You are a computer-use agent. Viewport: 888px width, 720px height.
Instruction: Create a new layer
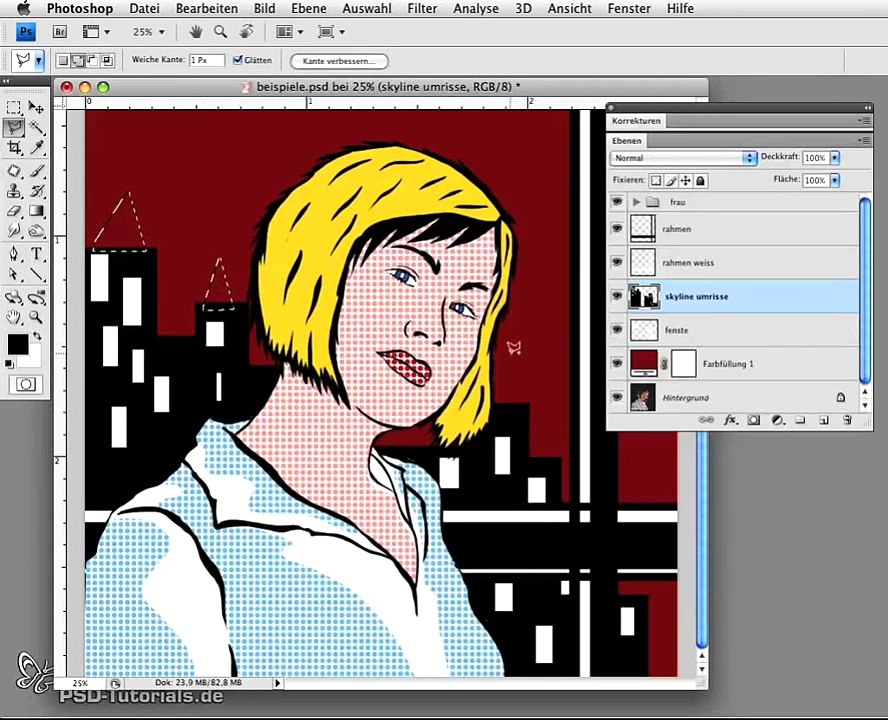(x=824, y=420)
